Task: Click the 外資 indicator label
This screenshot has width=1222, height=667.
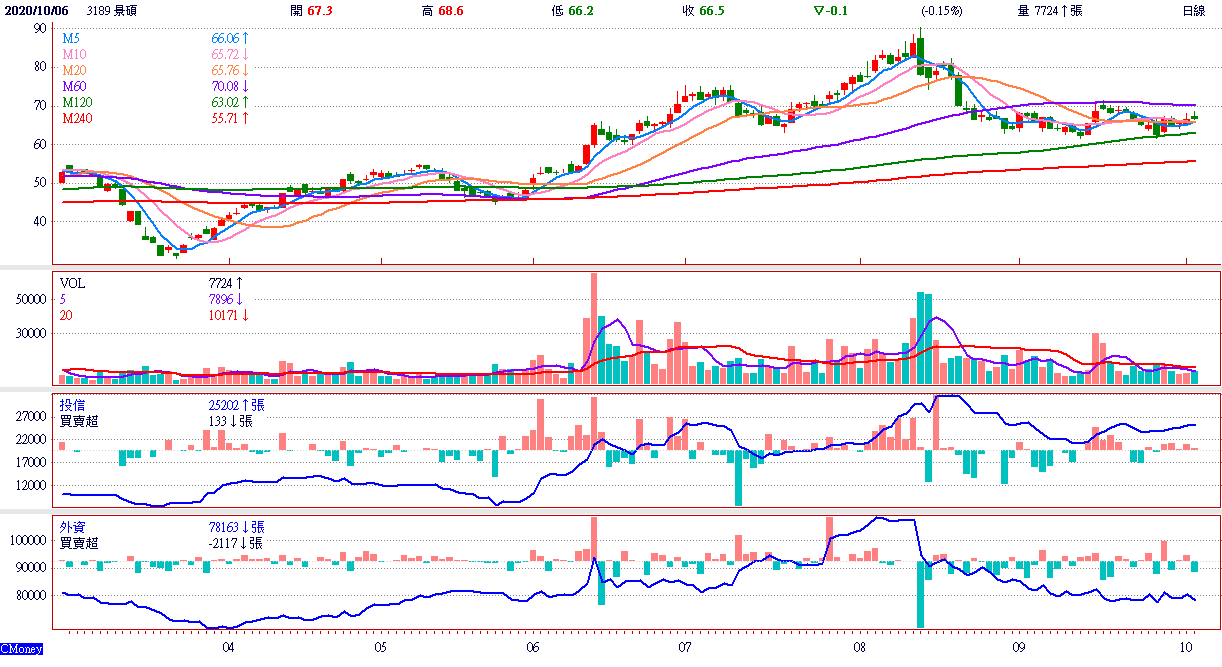Action: click(72, 526)
